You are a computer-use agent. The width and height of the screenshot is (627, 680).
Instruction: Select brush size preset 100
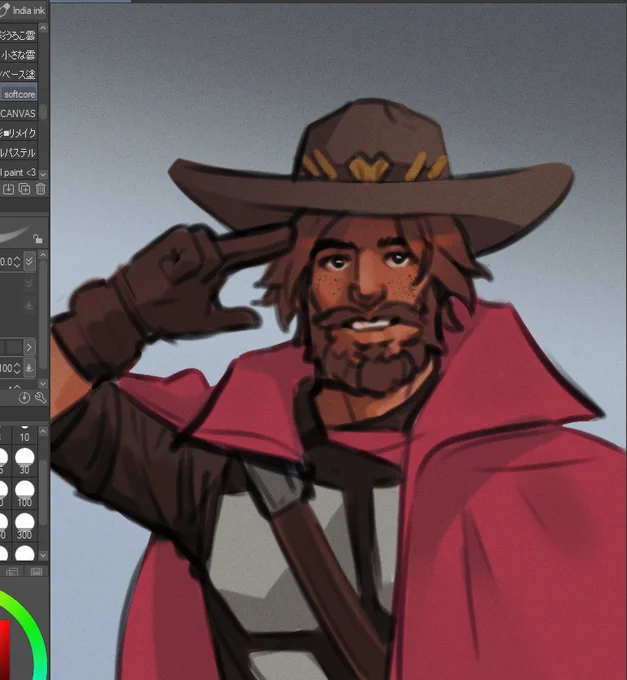(x=24, y=494)
